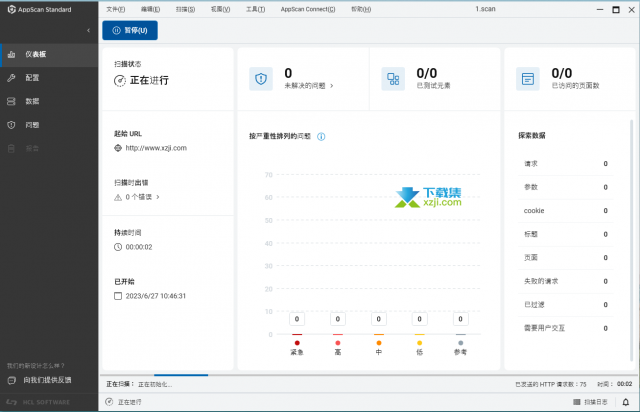Screen dimensions: 640x412
Task: Click the gray 参考 informational legend dot
Action: pos(460,343)
